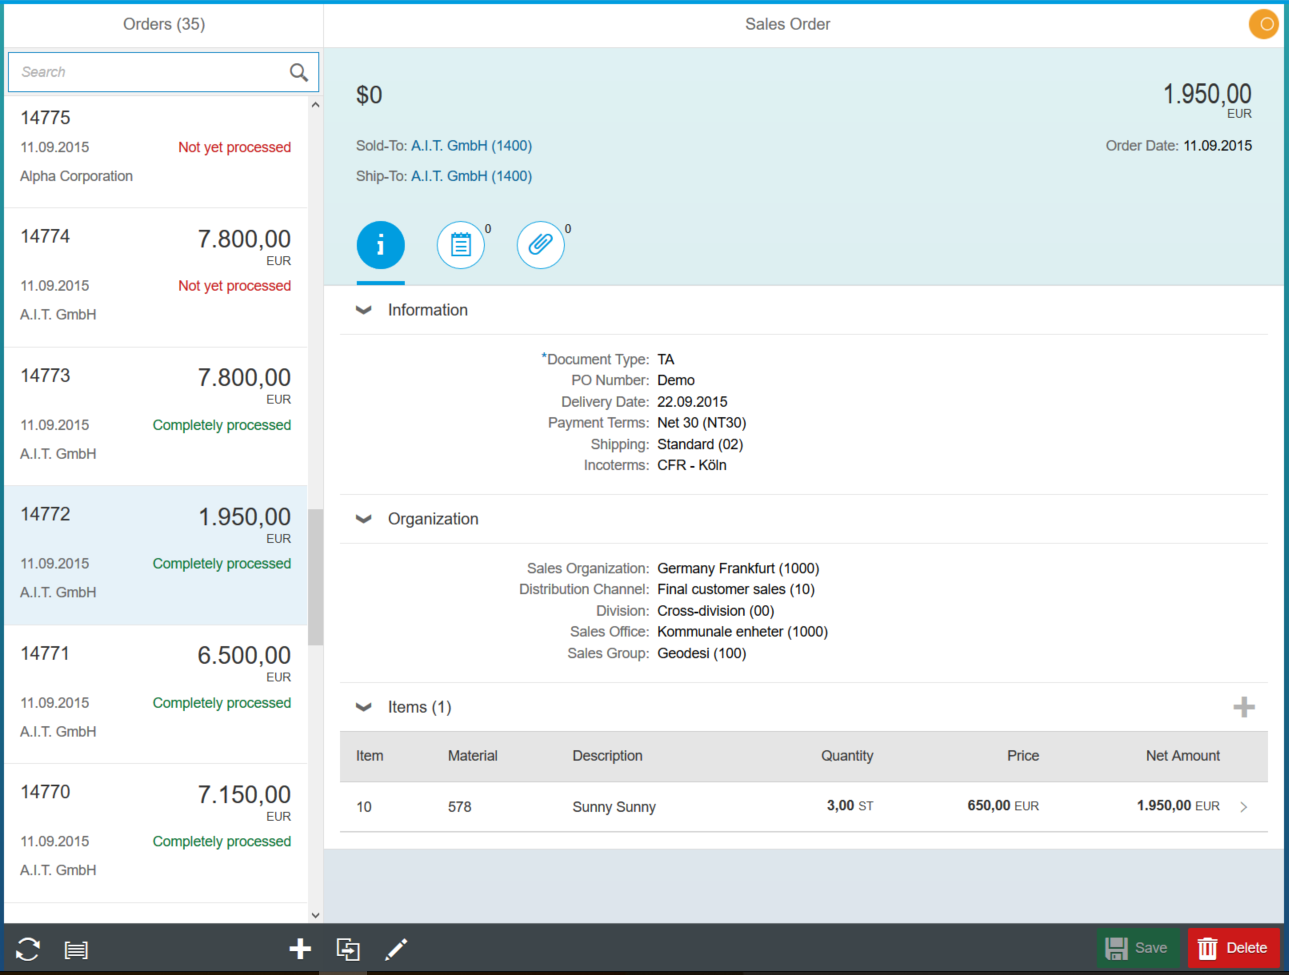Open Sold-To A.I.T. GmbH link
The height and width of the screenshot is (975, 1289).
[471, 146]
